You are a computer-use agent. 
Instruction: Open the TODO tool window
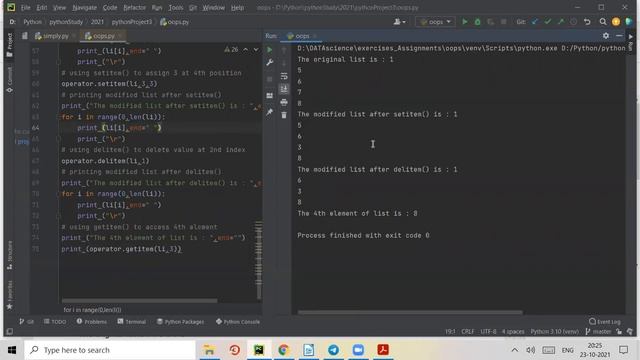(x=55, y=322)
